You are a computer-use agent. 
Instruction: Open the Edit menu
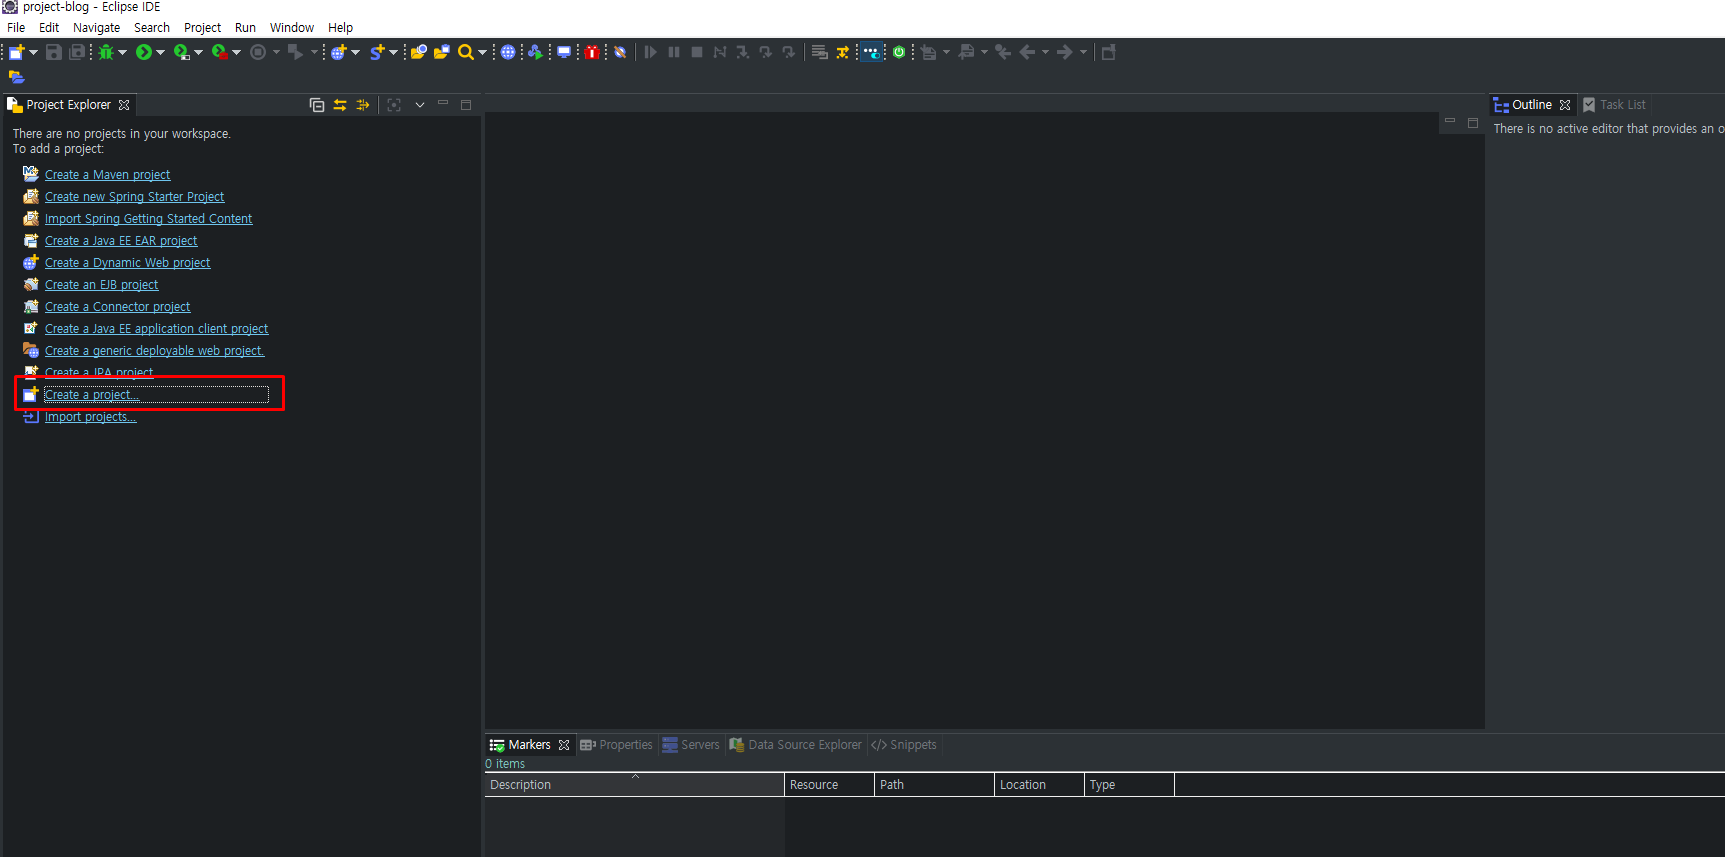[49, 28]
